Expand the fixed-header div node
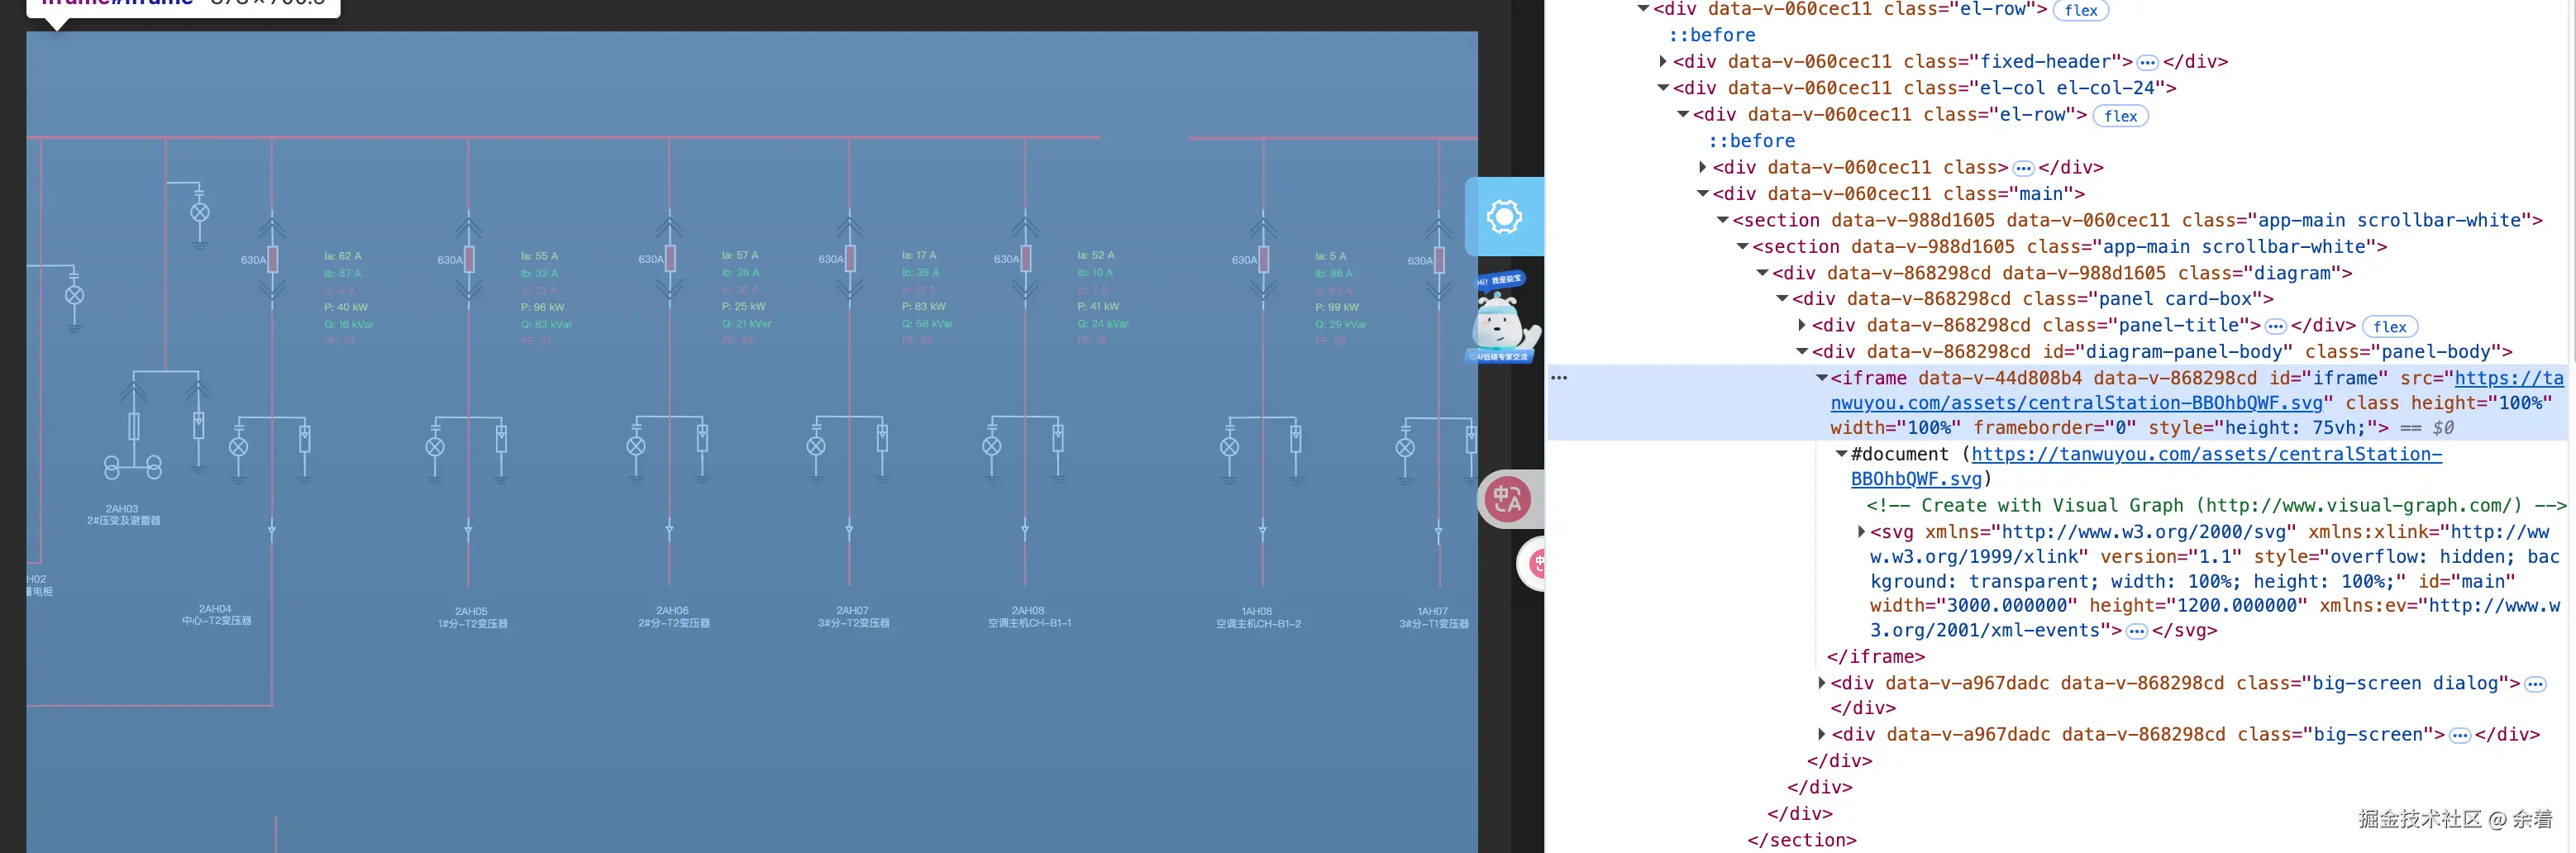 1662,62
